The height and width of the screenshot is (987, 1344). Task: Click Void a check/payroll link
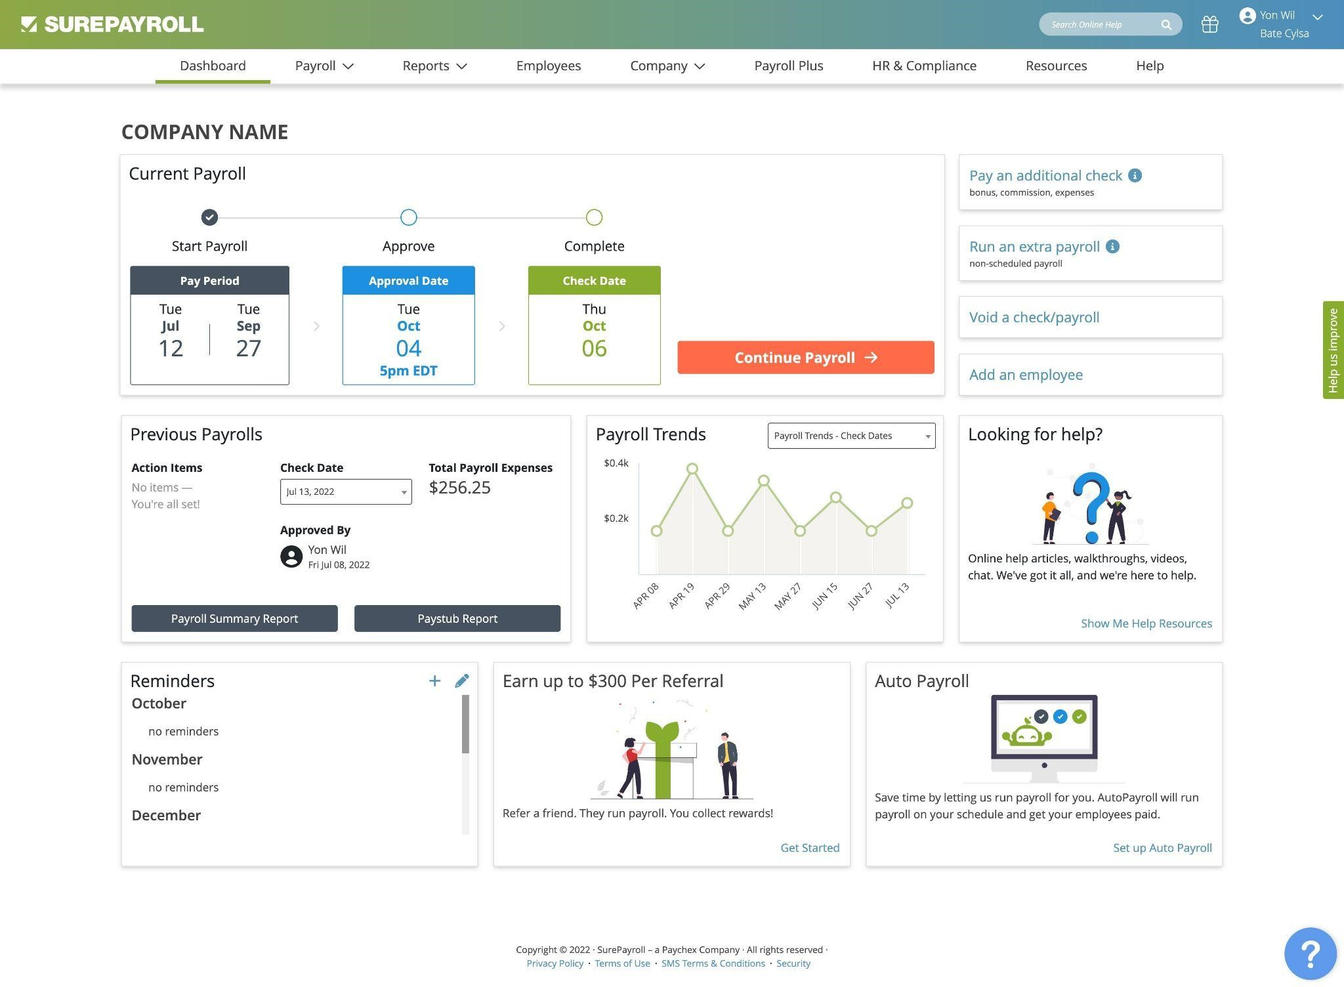pyautogui.click(x=1034, y=317)
